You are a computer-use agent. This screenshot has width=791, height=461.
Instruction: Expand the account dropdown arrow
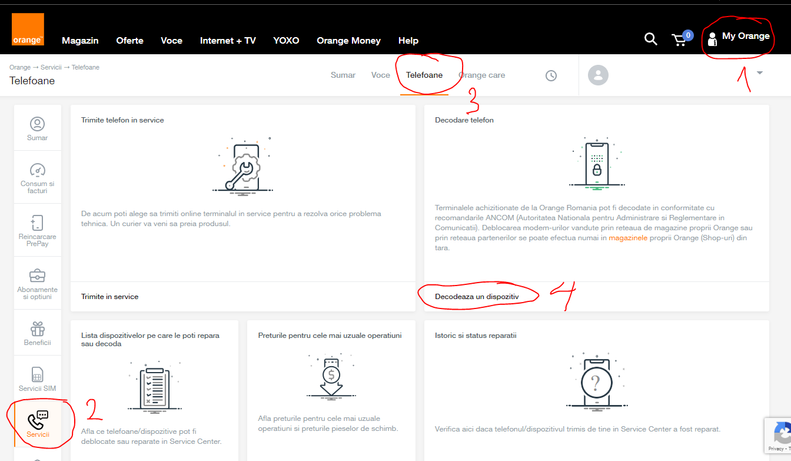(759, 74)
